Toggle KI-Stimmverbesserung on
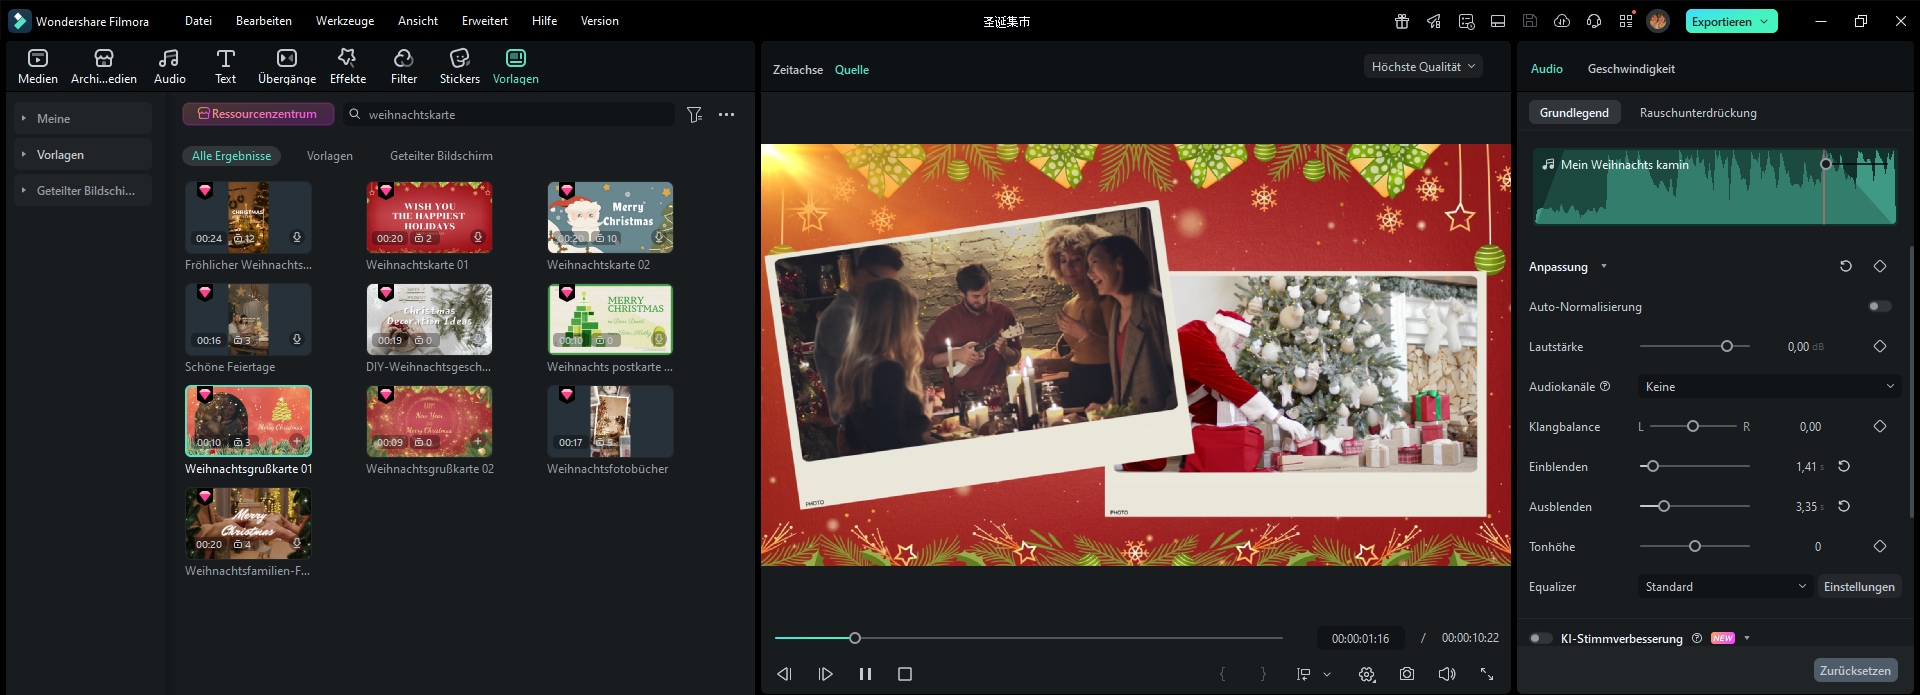Viewport: 1920px width, 695px height. pyautogui.click(x=1541, y=638)
